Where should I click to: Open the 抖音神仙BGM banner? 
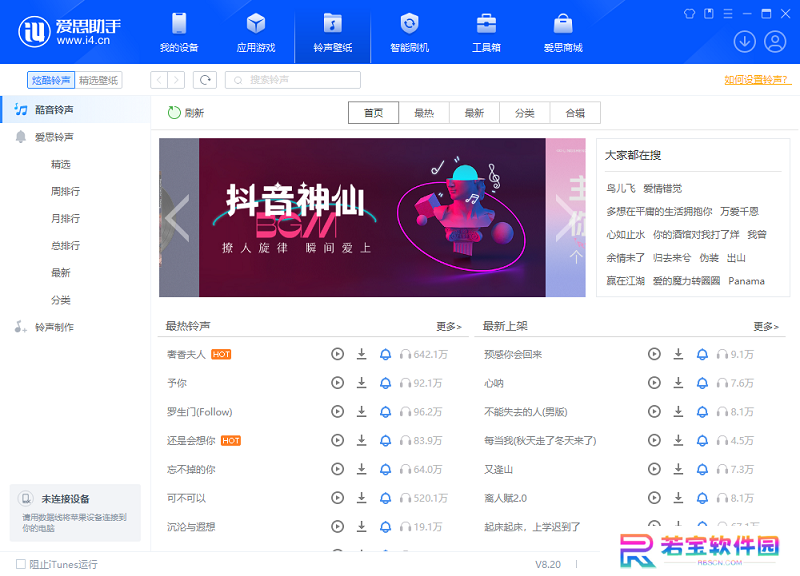point(372,217)
